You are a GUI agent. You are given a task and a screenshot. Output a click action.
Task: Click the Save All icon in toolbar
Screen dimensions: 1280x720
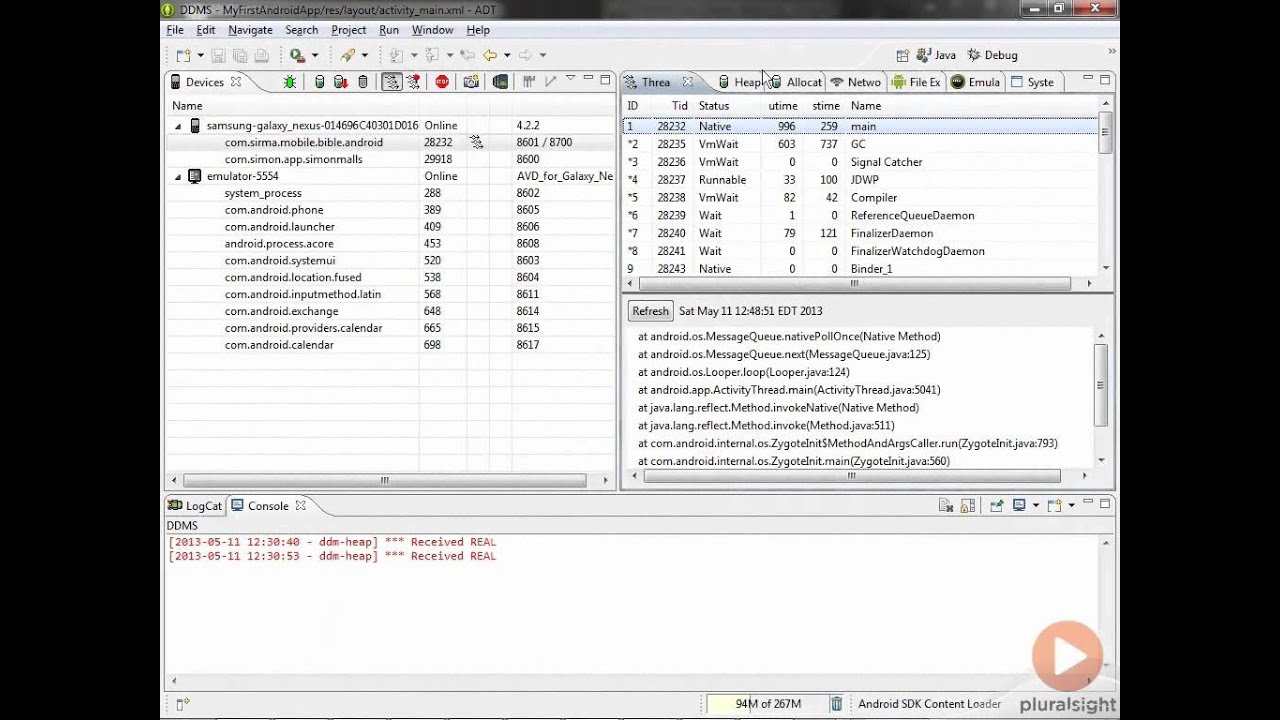point(240,55)
